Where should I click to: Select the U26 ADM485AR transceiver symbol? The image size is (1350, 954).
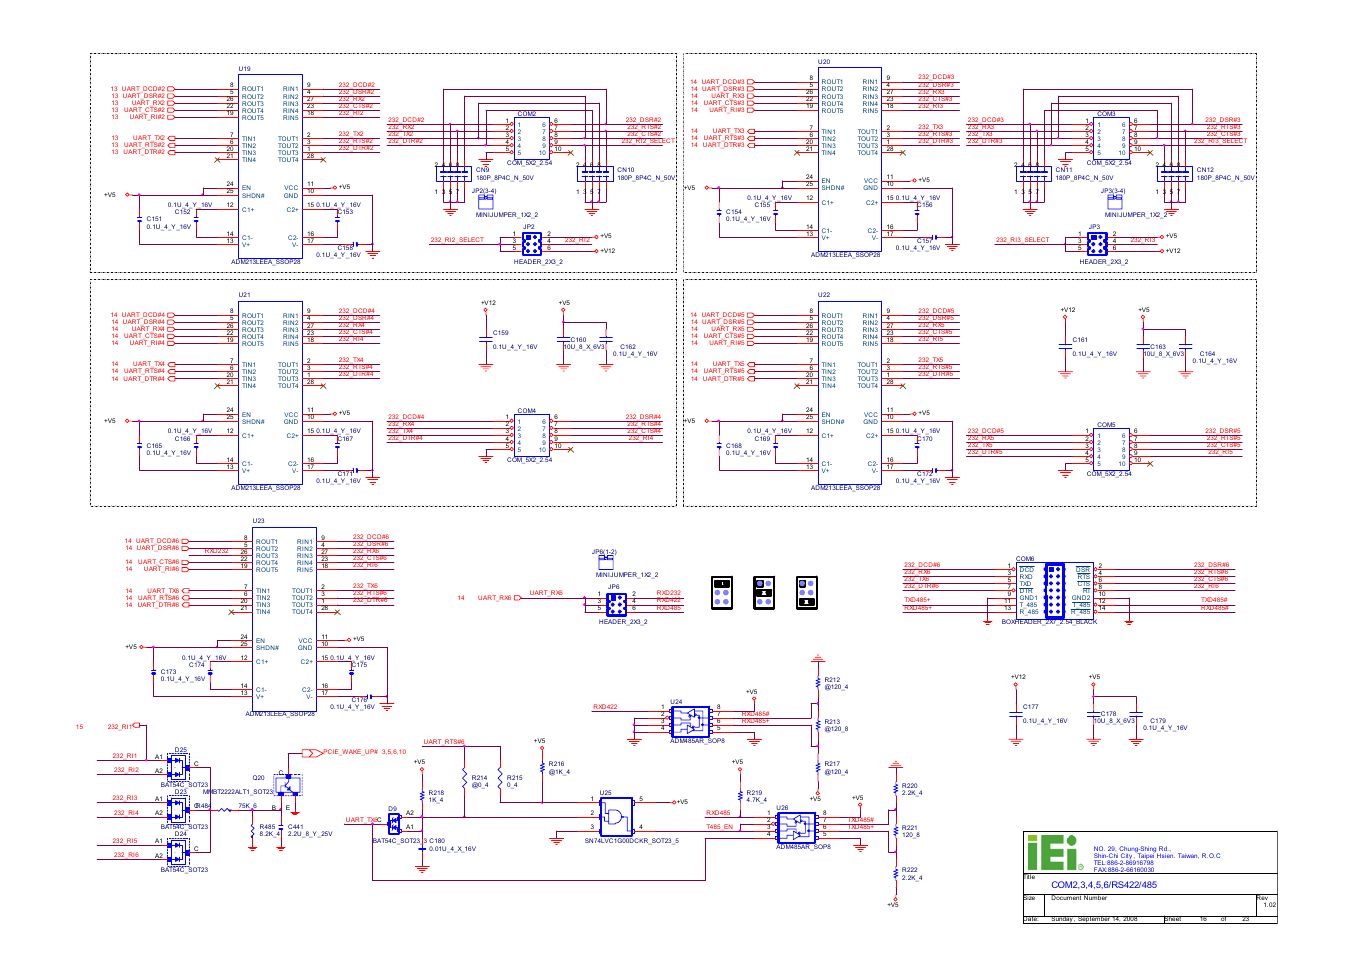click(x=796, y=828)
